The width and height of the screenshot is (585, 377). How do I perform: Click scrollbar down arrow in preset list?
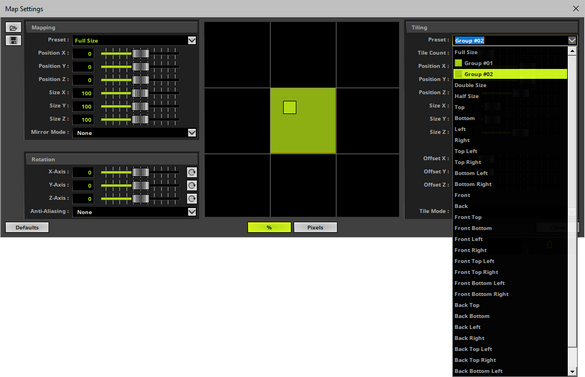click(572, 371)
